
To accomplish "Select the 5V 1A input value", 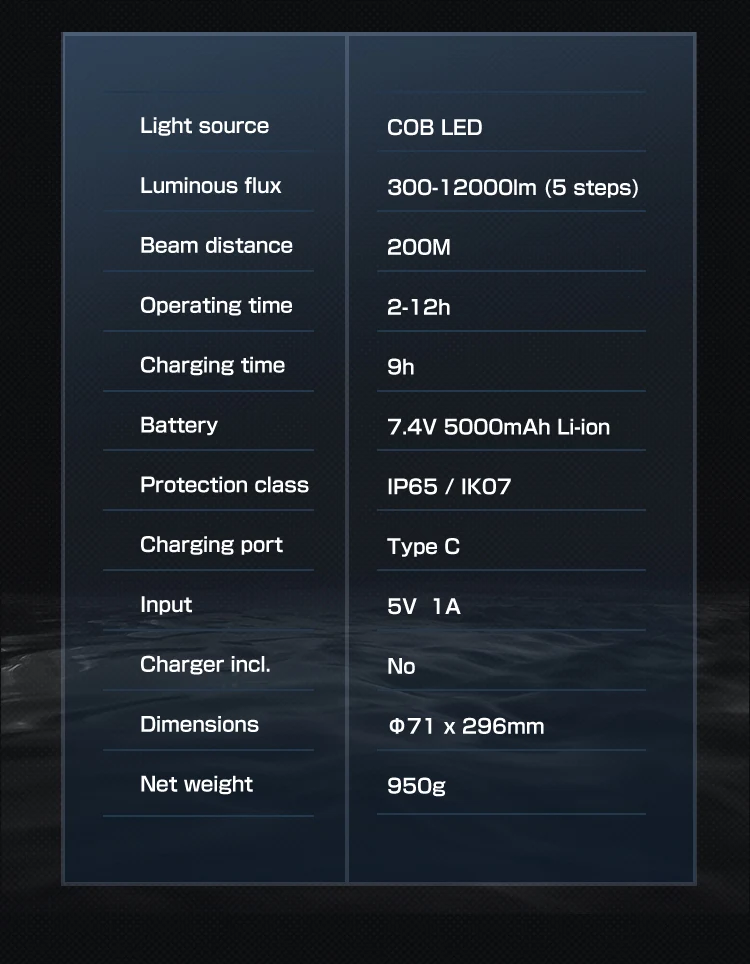I will (424, 606).
